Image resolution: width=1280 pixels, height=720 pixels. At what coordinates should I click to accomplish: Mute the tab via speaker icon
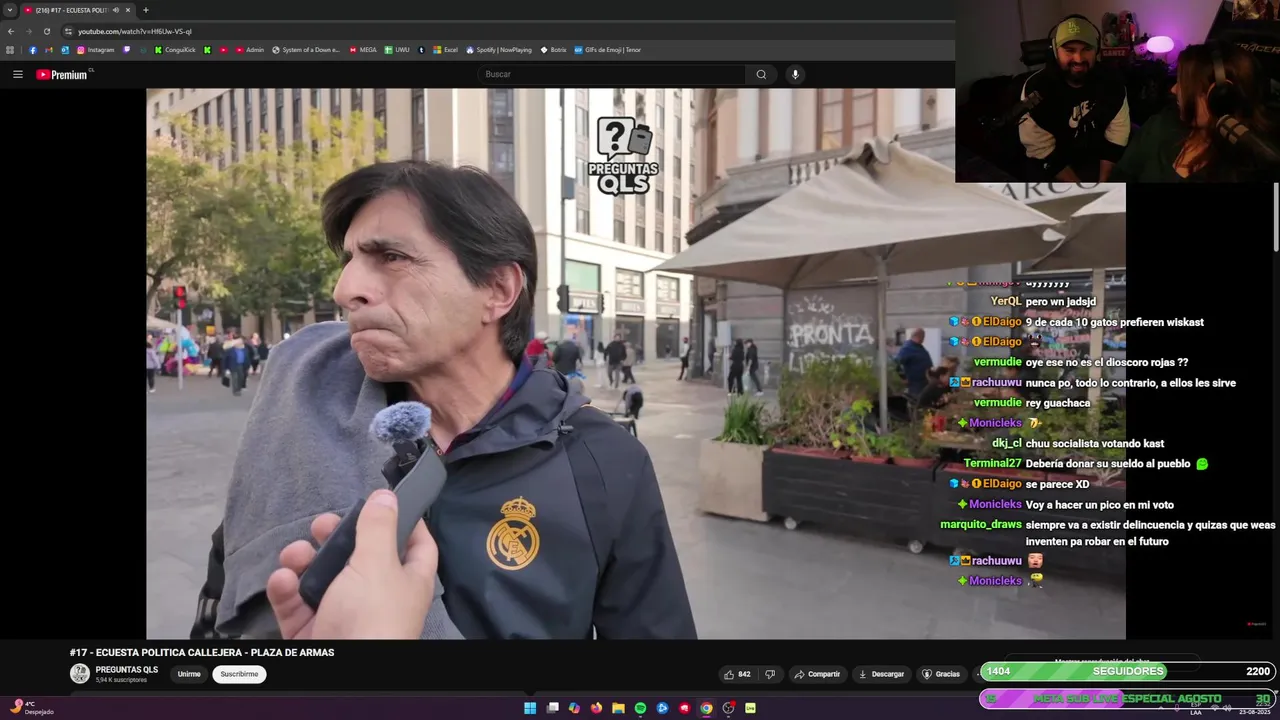(116, 10)
